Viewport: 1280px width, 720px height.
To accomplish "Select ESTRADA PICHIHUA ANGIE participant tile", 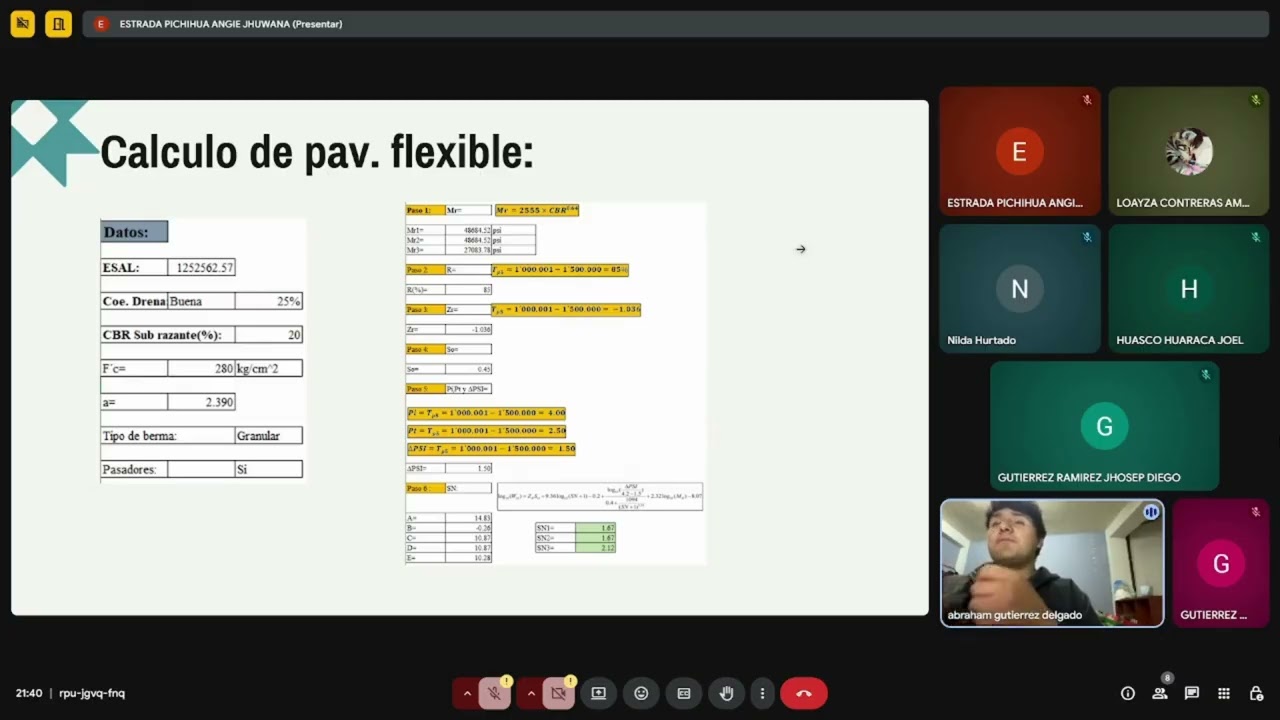I will pos(1019,151).
